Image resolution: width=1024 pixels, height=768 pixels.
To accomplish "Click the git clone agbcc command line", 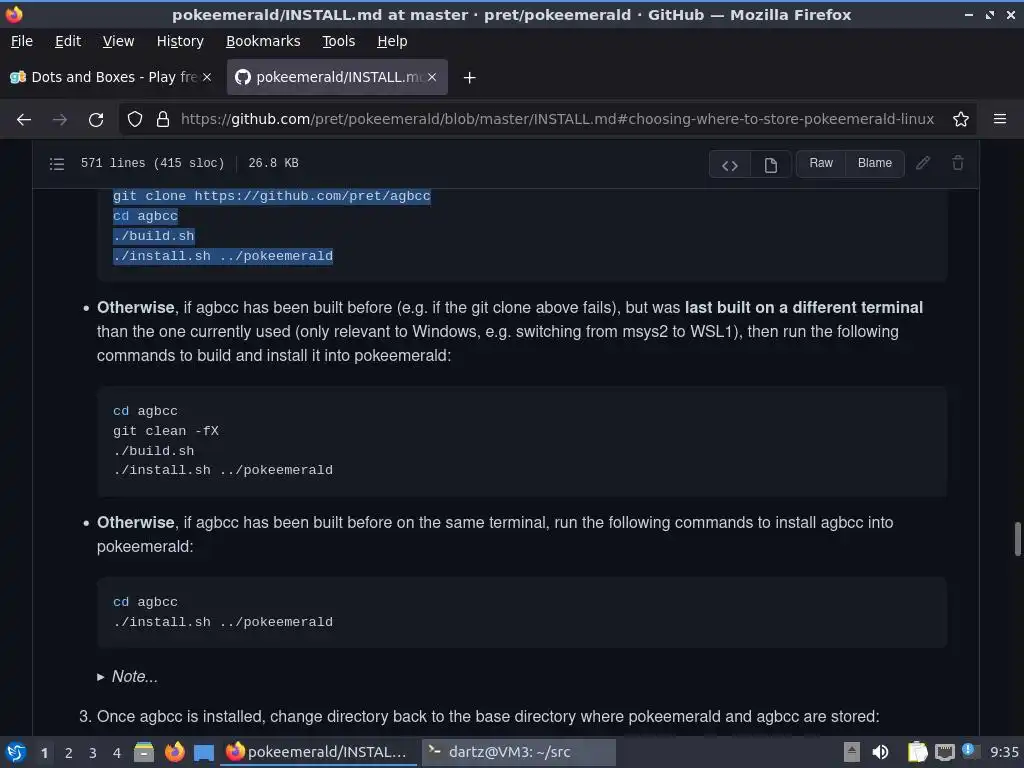I will [272, 196].
